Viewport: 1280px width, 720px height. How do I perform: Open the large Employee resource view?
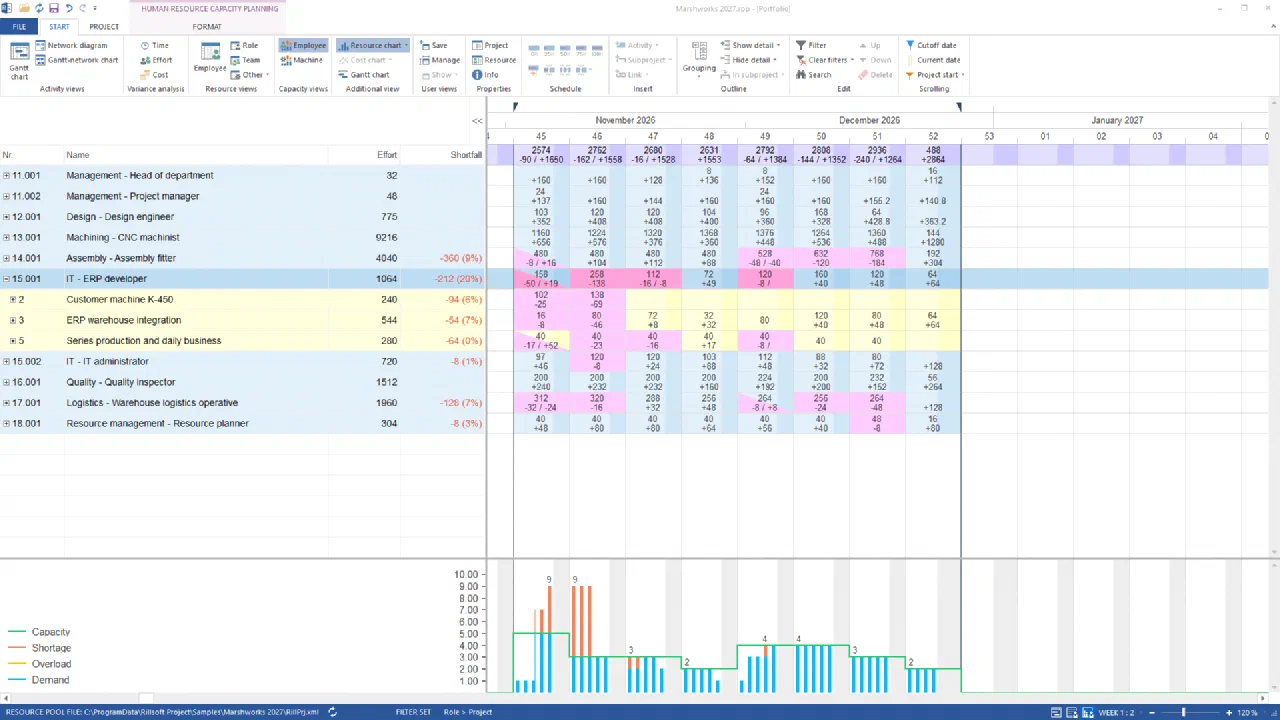(x=210, y=58)
